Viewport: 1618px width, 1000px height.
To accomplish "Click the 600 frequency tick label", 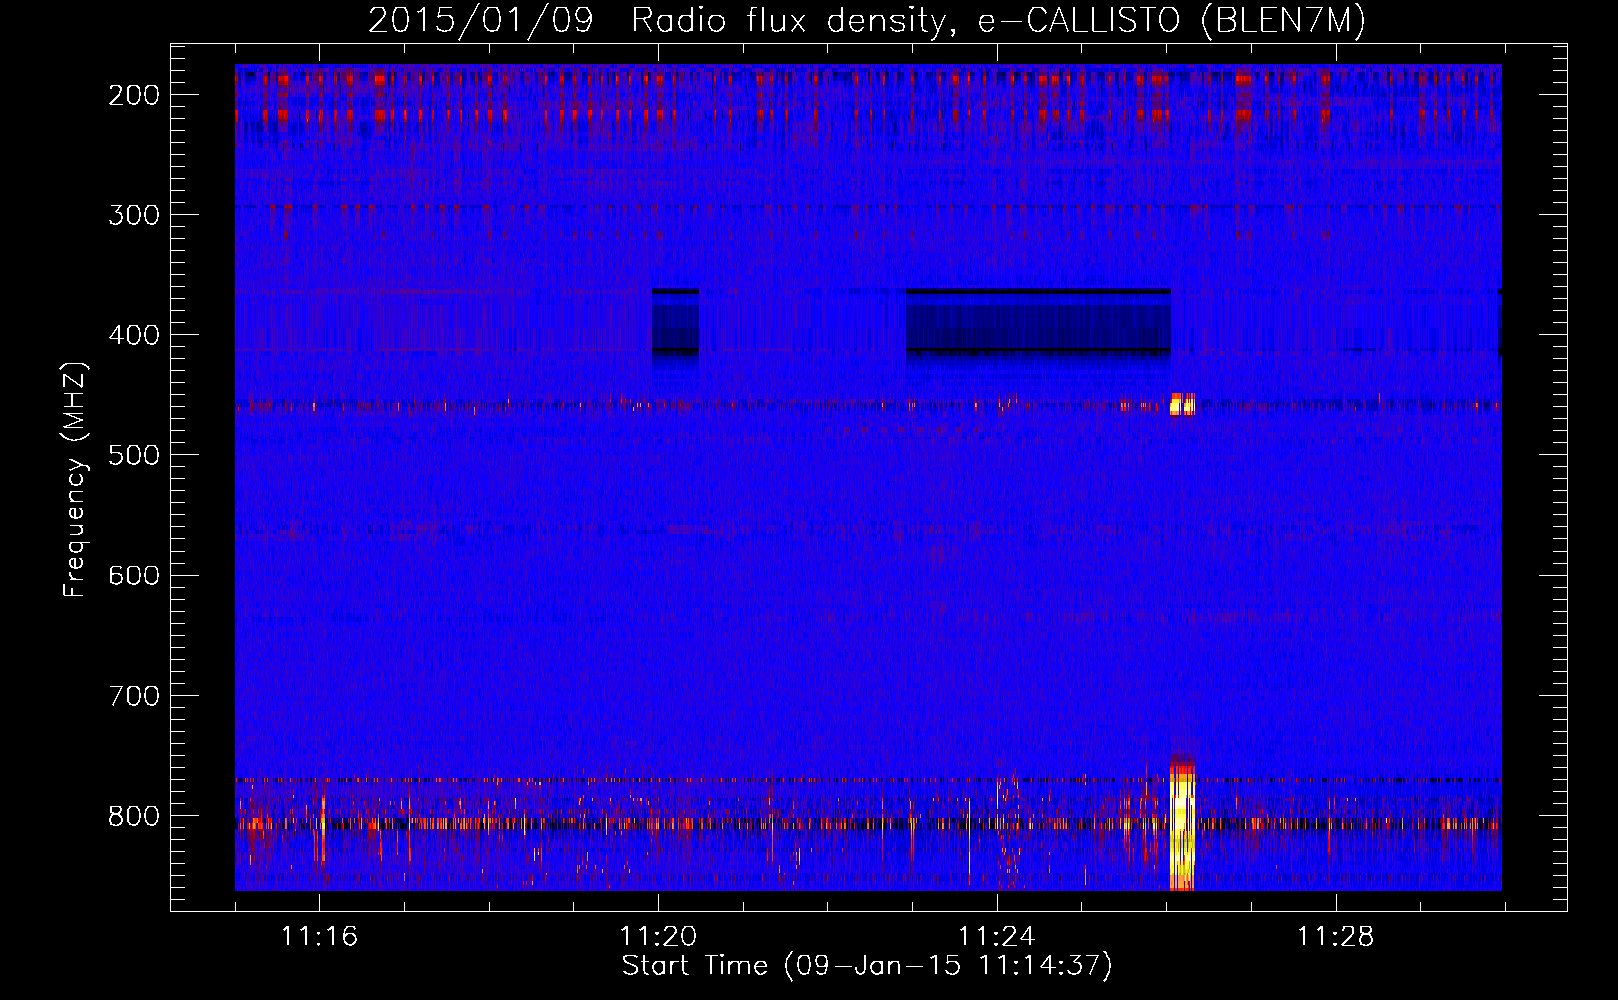I will [134, 575].
